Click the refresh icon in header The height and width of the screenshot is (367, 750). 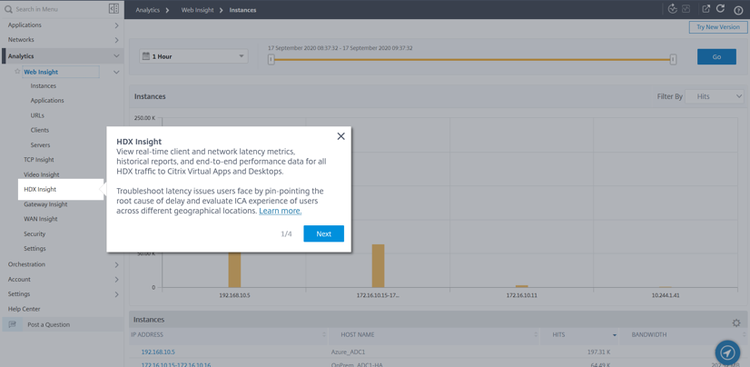720,9
